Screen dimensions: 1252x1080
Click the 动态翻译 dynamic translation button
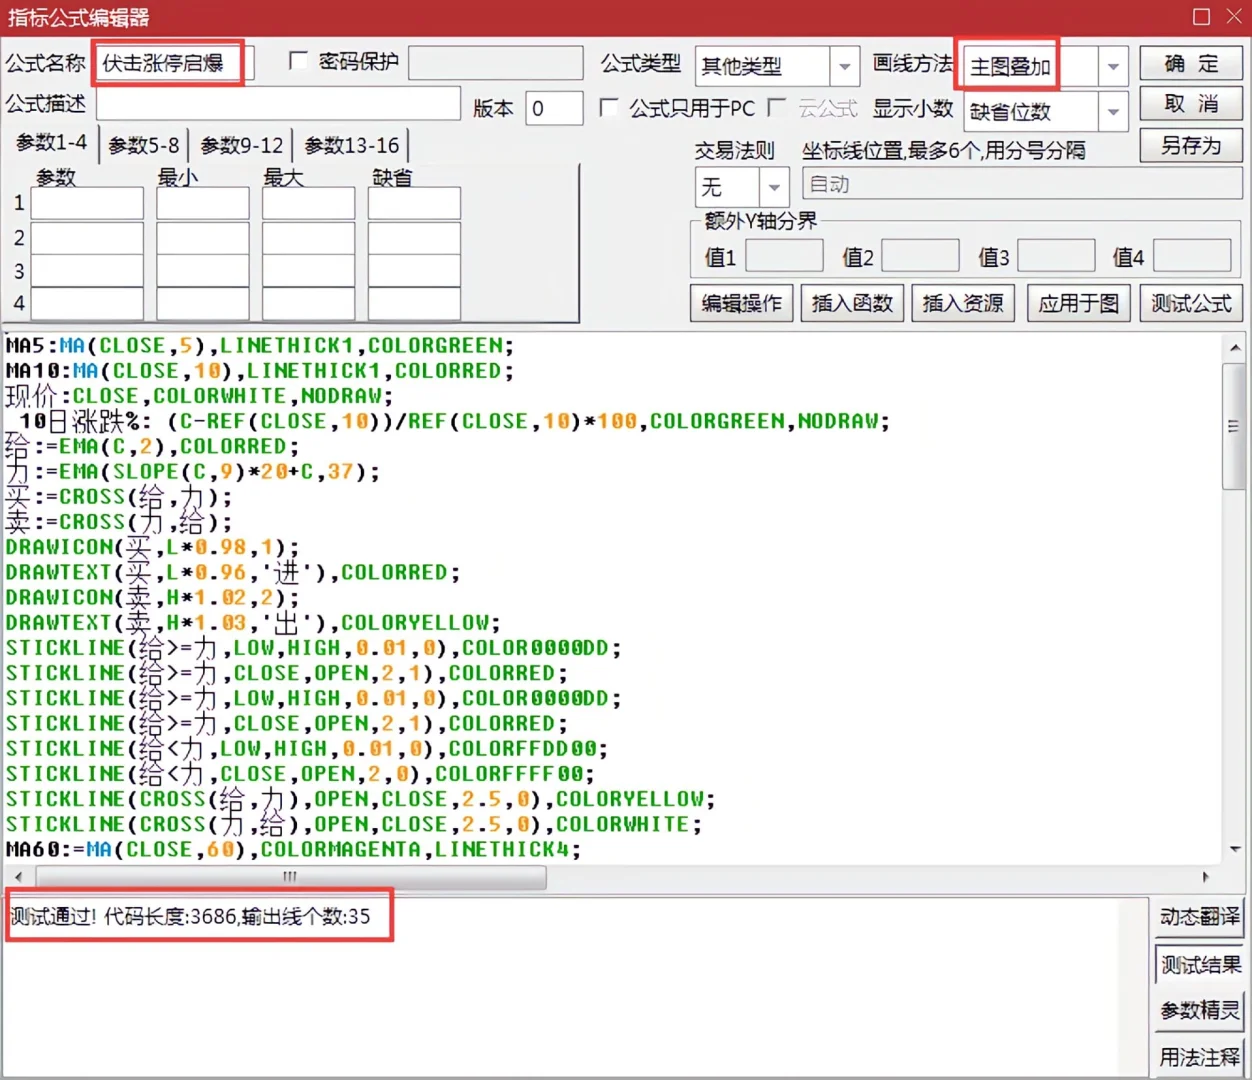(1199, 917)
